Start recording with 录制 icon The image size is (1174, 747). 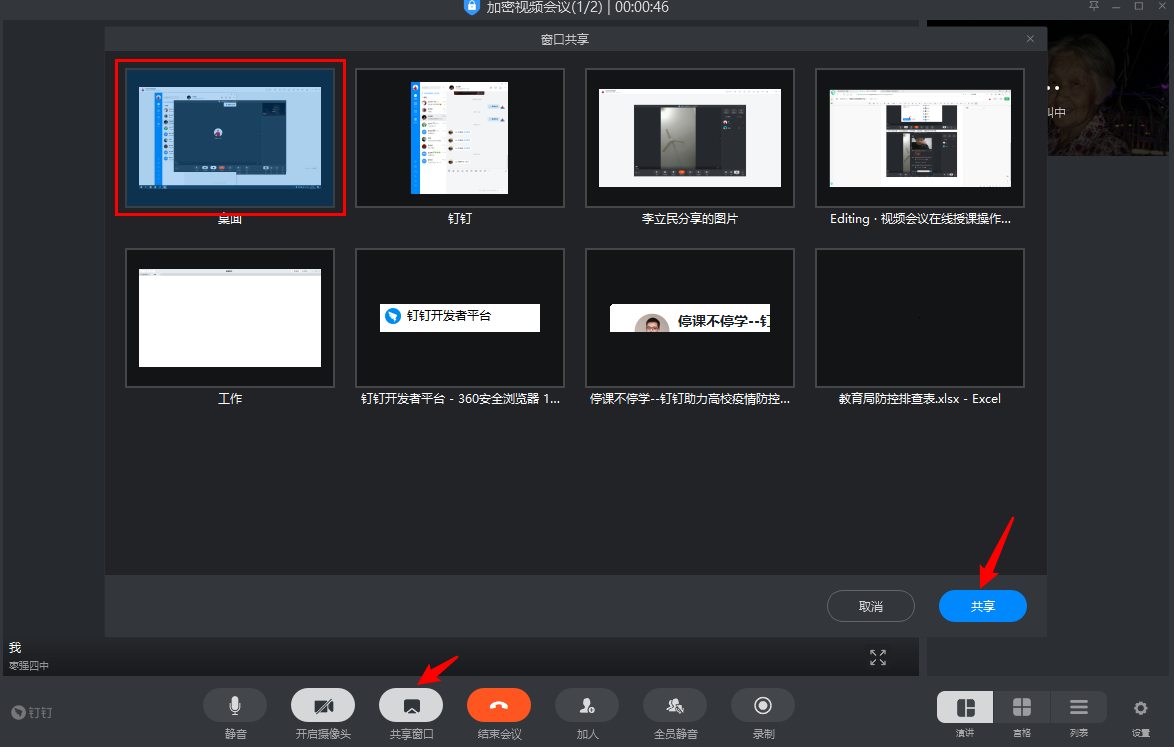(763, 706)
